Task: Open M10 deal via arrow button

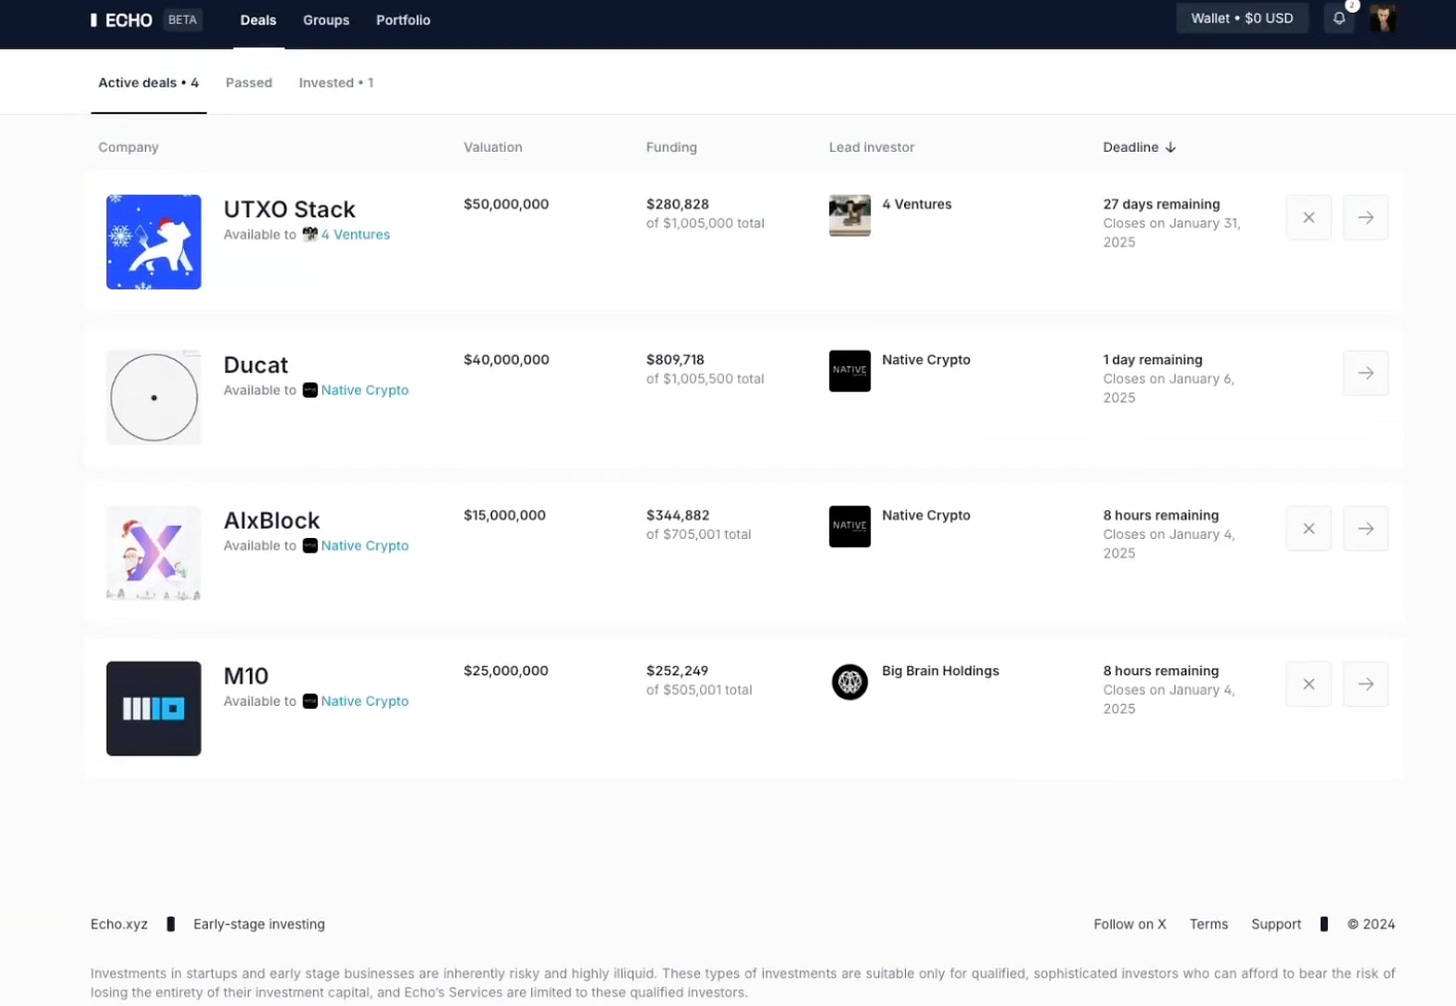Action: click(1365, 684)
